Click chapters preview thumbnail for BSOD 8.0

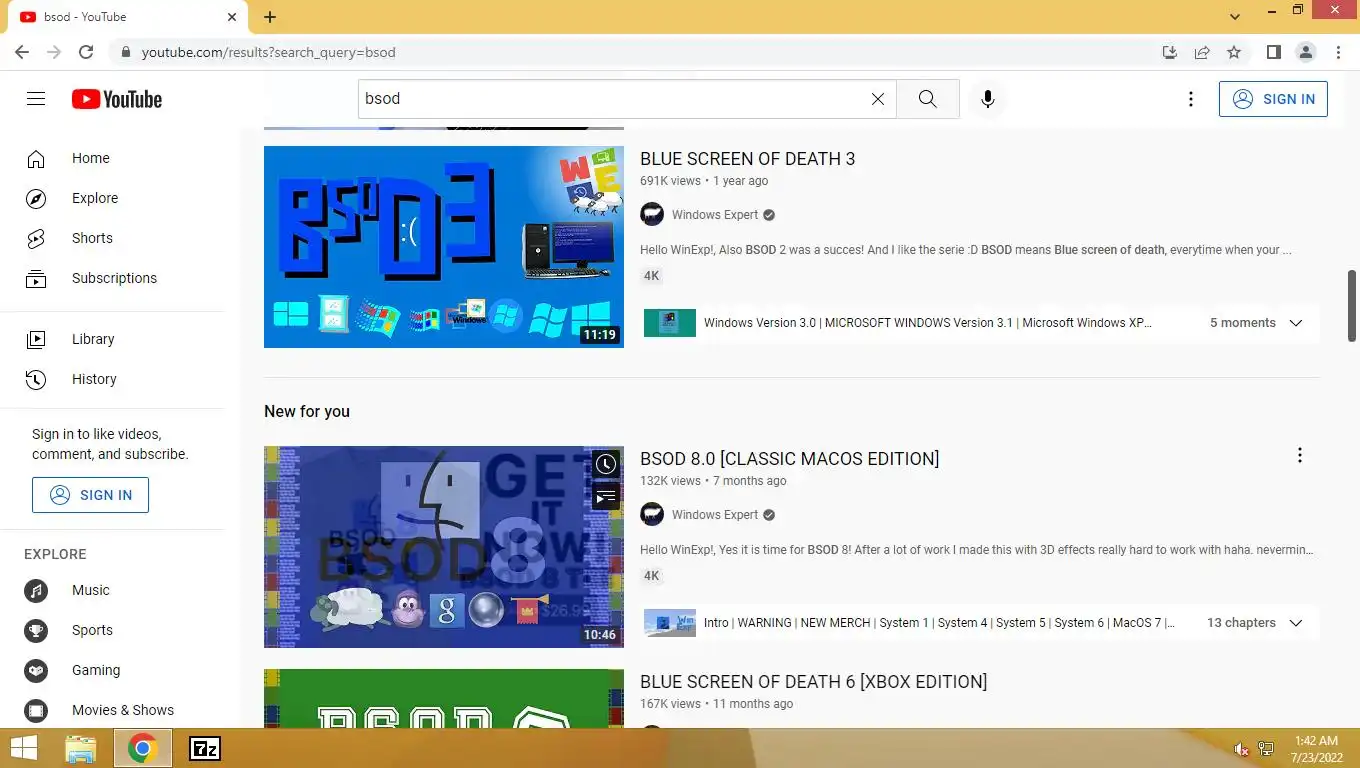tap(670, 623)
